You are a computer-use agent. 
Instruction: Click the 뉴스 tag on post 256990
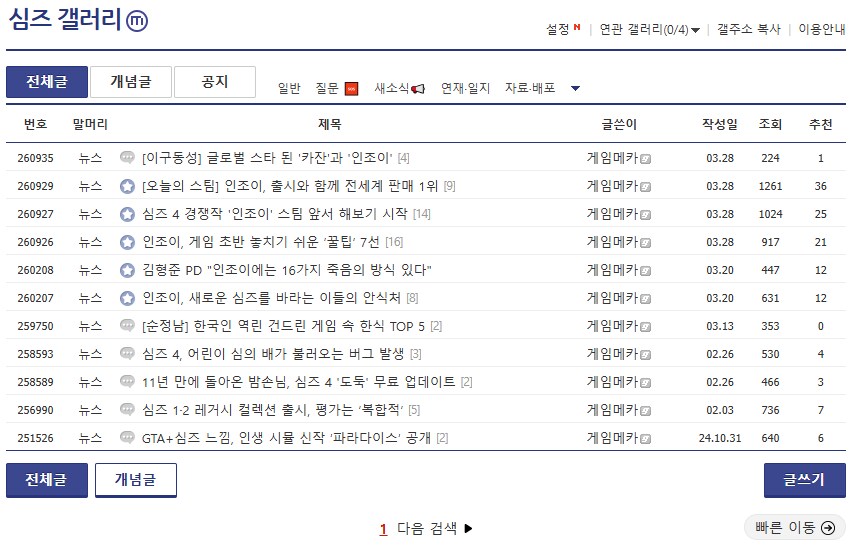tap(90, 410)
